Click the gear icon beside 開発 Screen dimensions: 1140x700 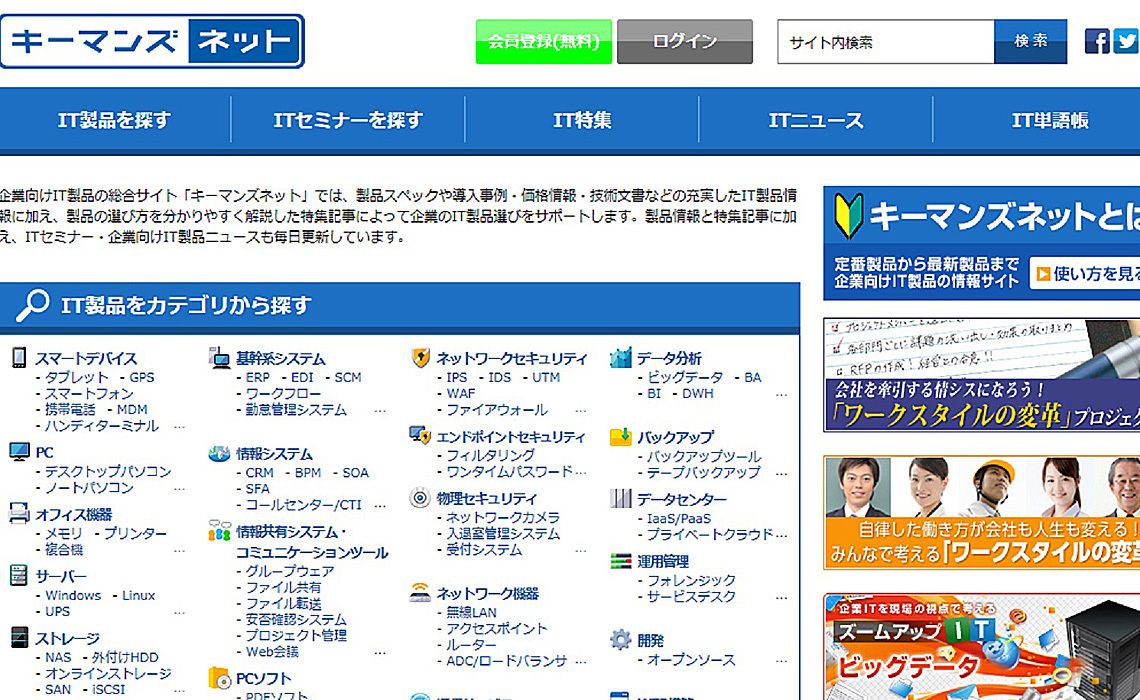(620, 640)
